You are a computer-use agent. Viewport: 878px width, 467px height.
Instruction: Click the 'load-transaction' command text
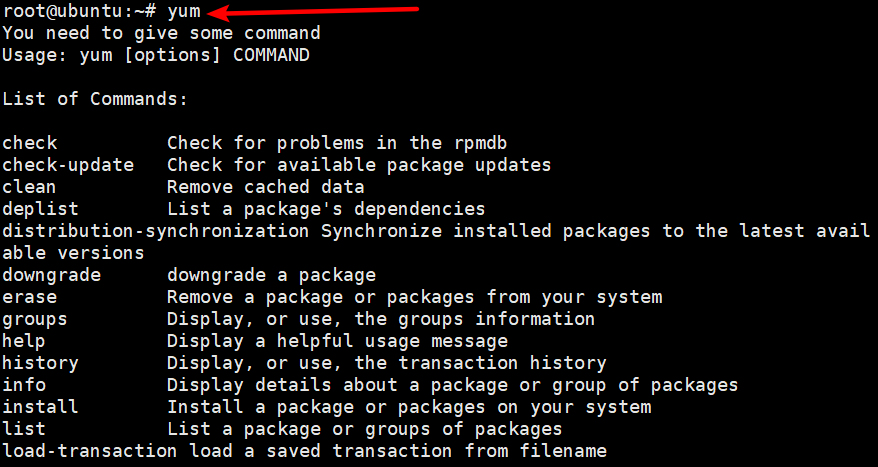click(x=90, y=451)
